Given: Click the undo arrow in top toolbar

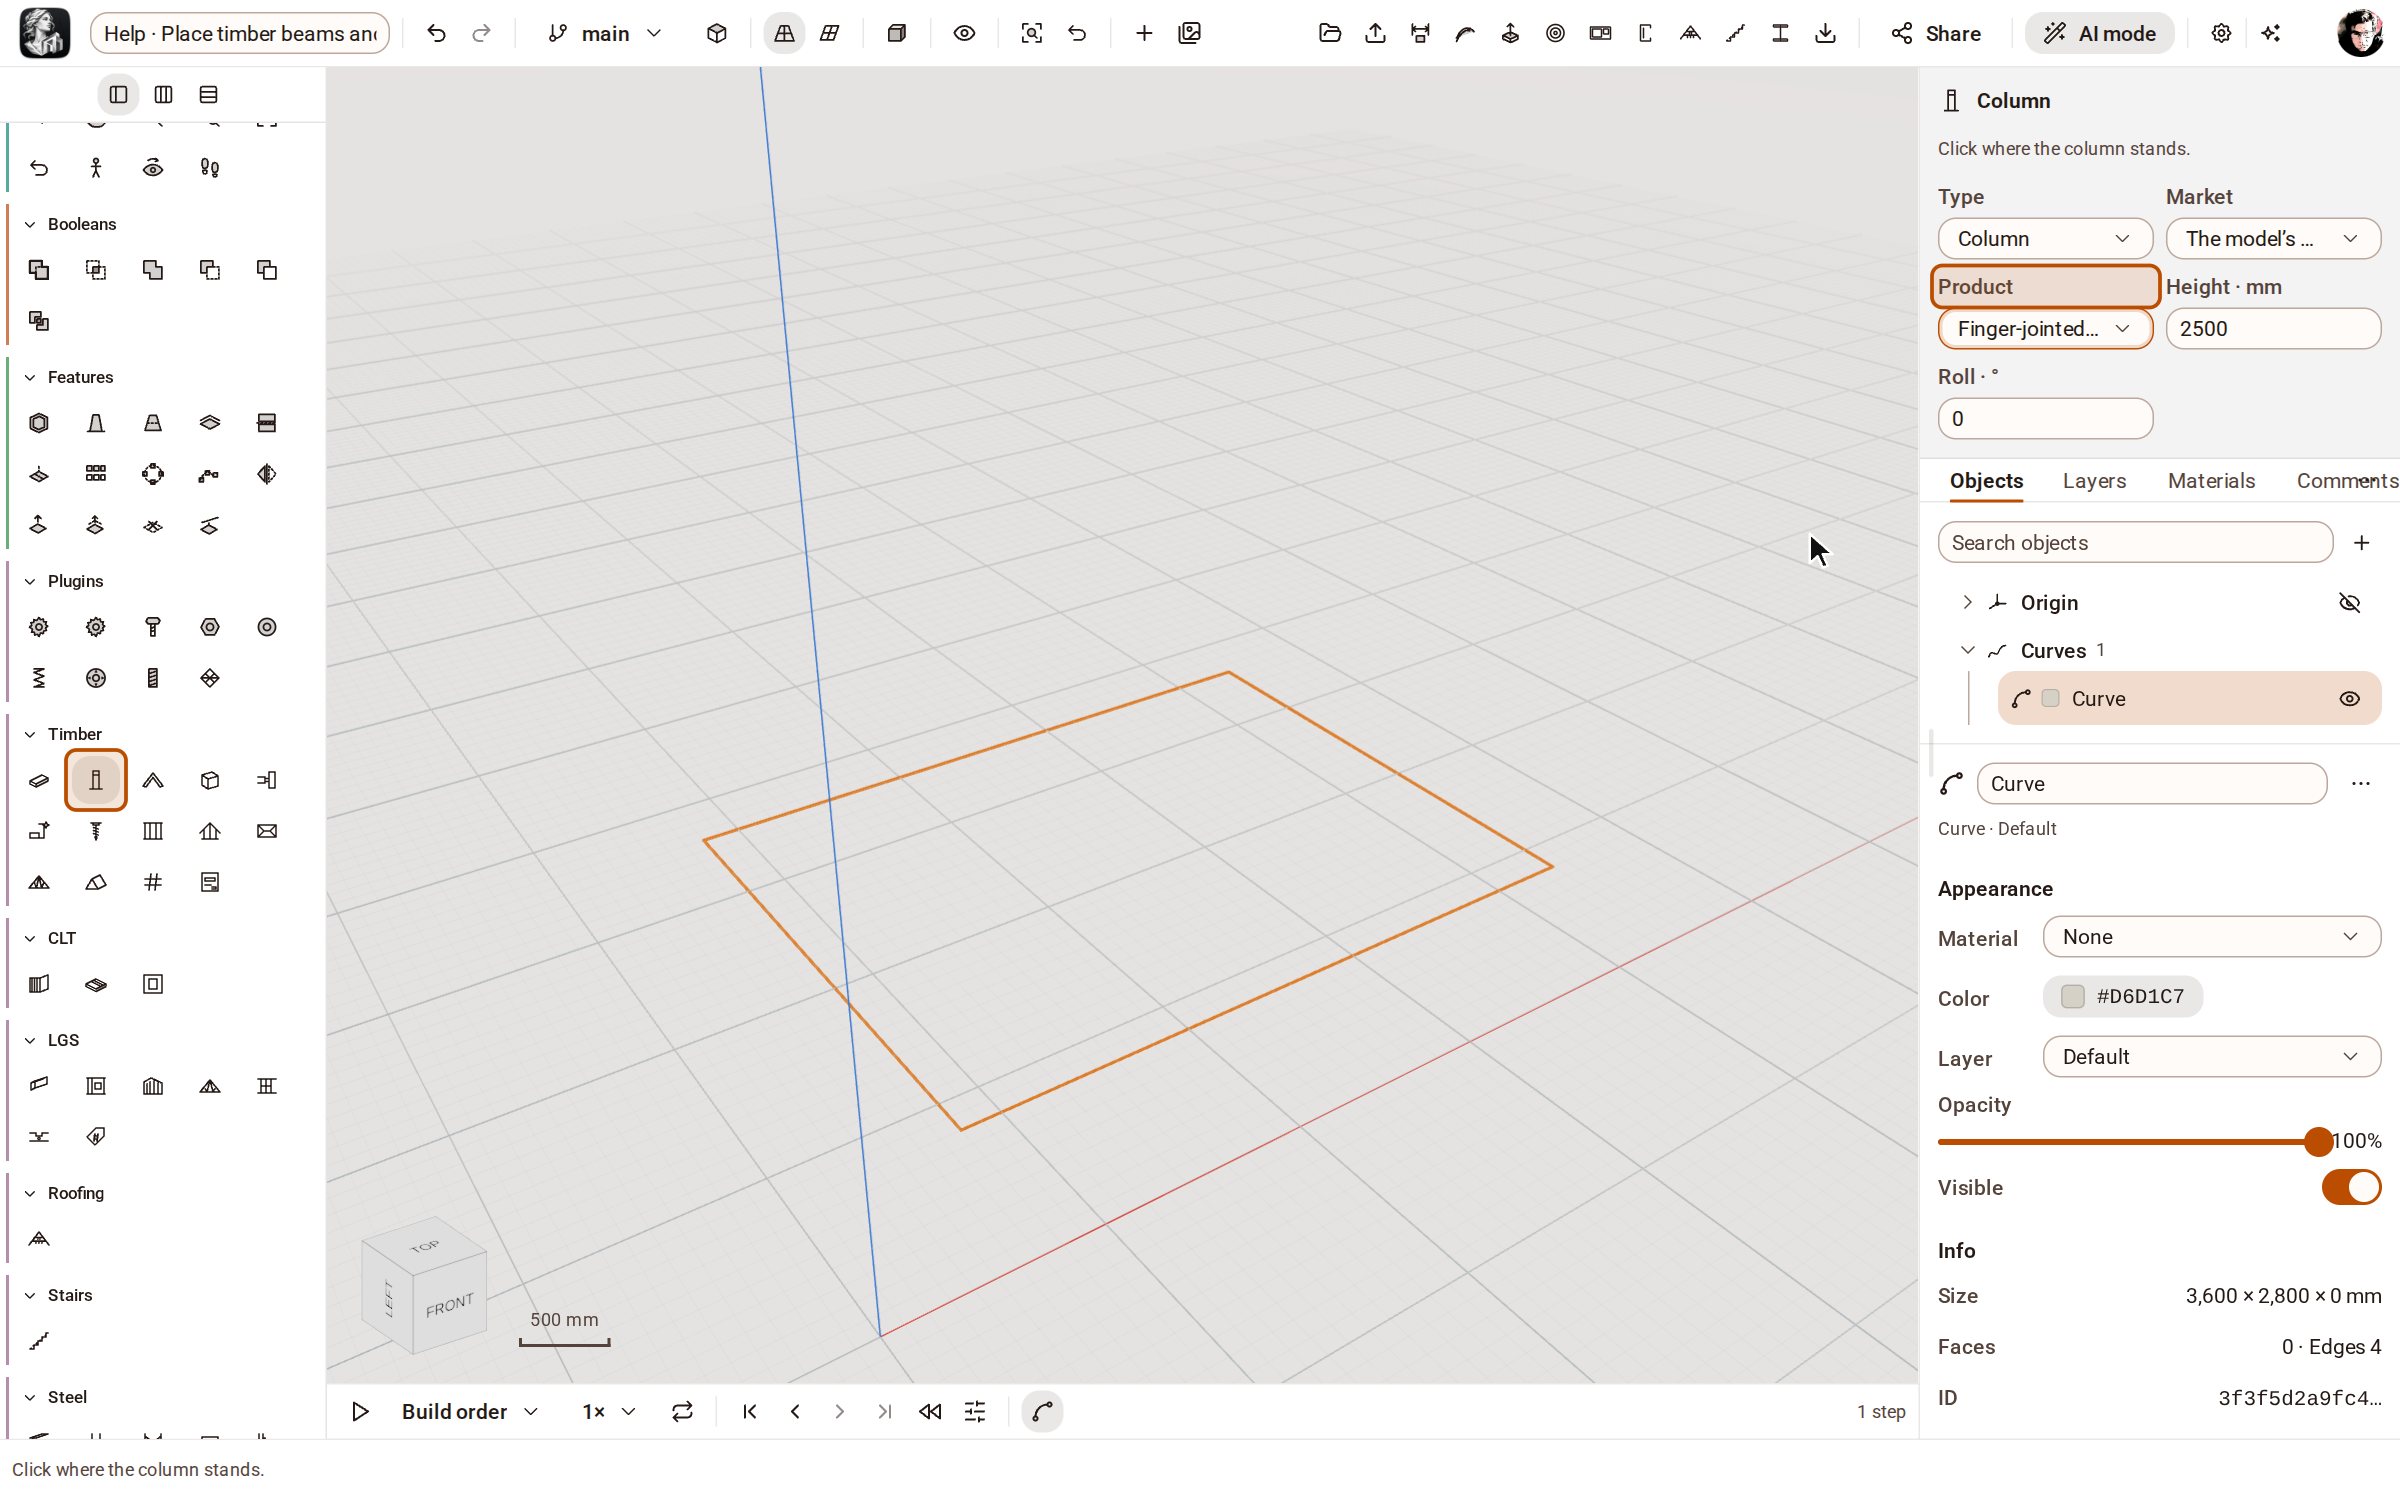Looking at the screenshot, I should coord(437,33).
